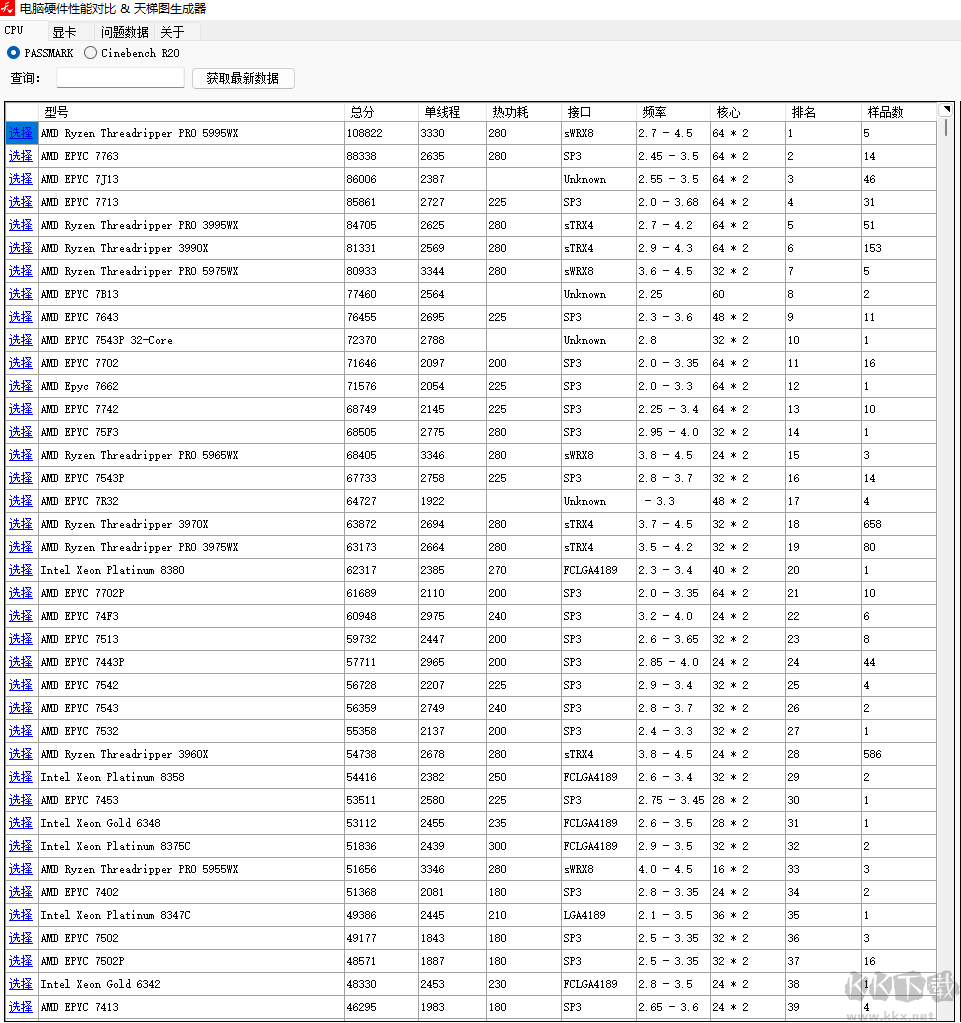Click 选择 link for Xeon Platinum 8375C
This screenshot has width=961, height=1023.
[x=21, y=846]
